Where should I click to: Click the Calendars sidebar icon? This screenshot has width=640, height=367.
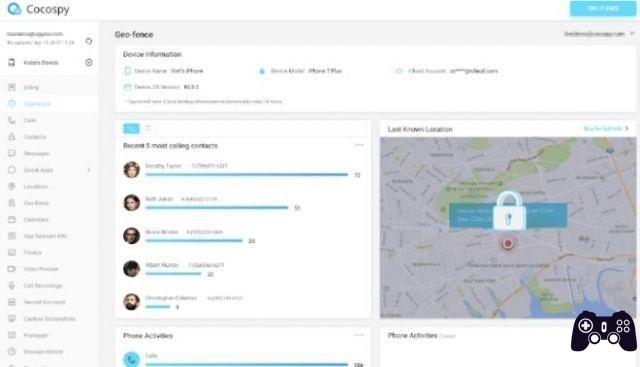(x=12, y=219)
